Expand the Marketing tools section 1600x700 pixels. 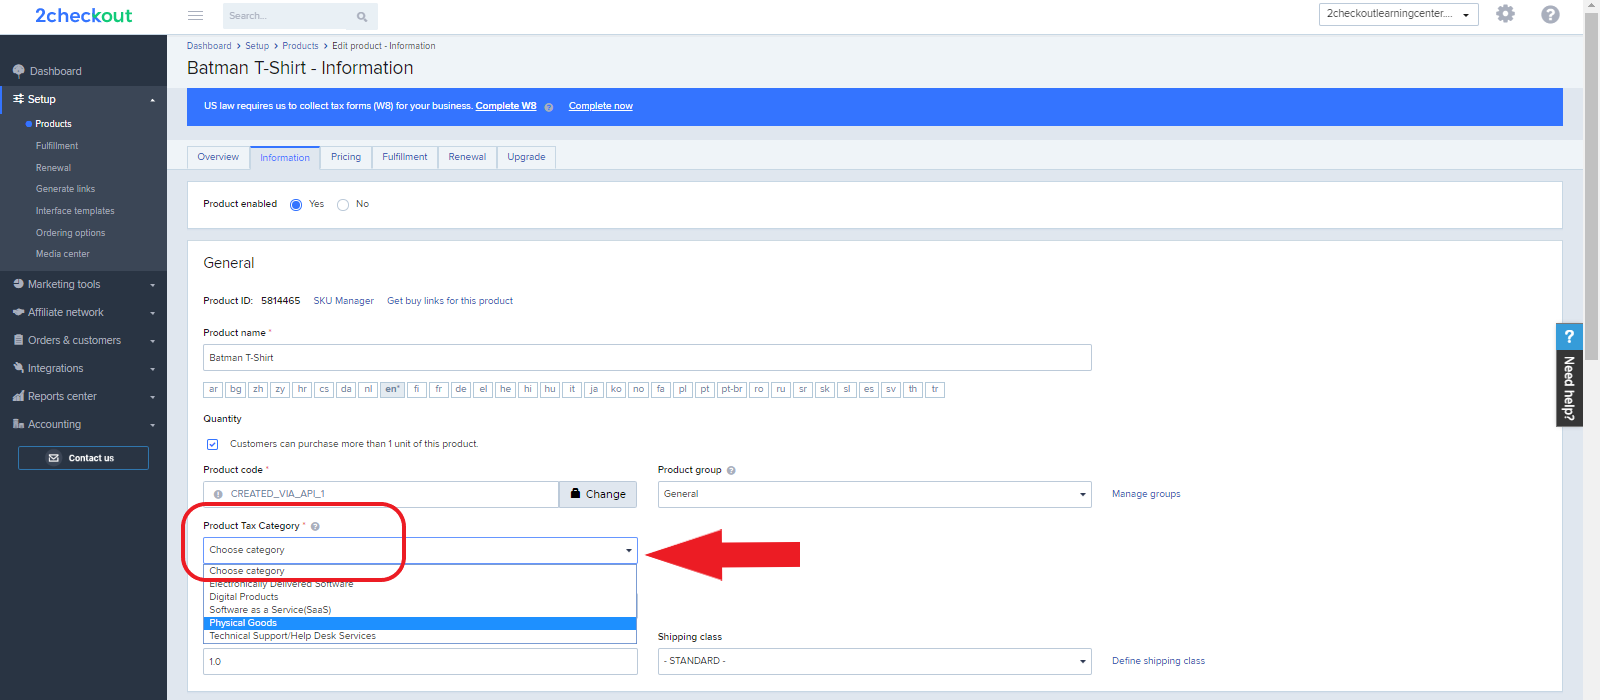point(153,285)
